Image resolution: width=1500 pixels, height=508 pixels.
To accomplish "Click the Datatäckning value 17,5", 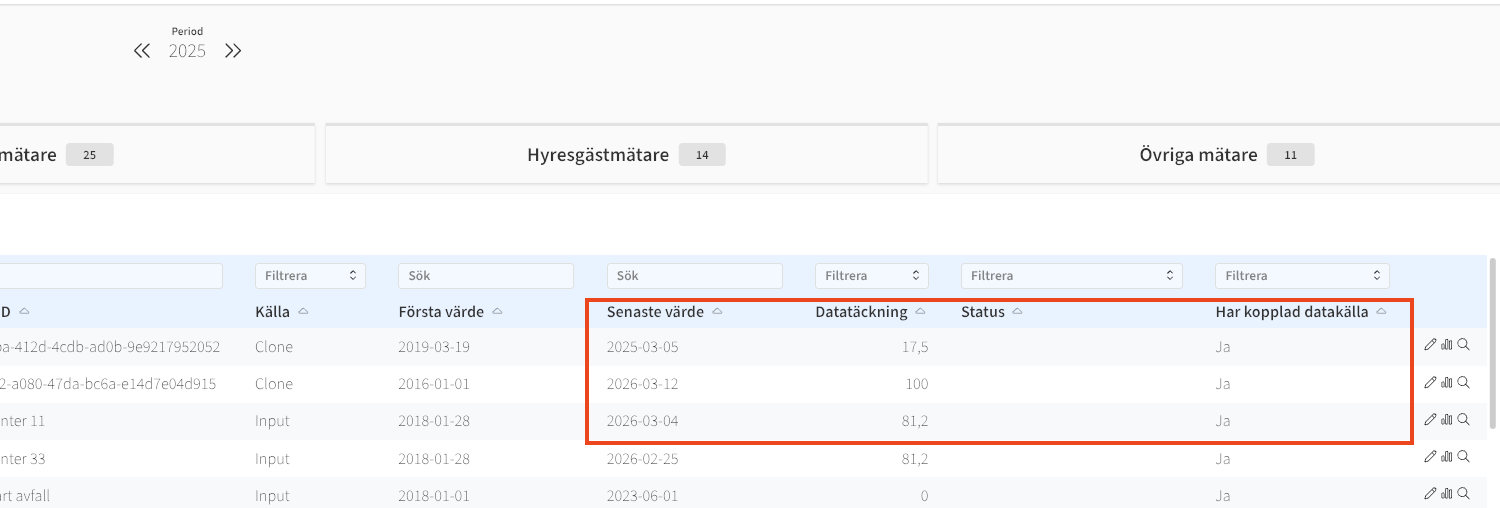I will (x=914, y=346).
